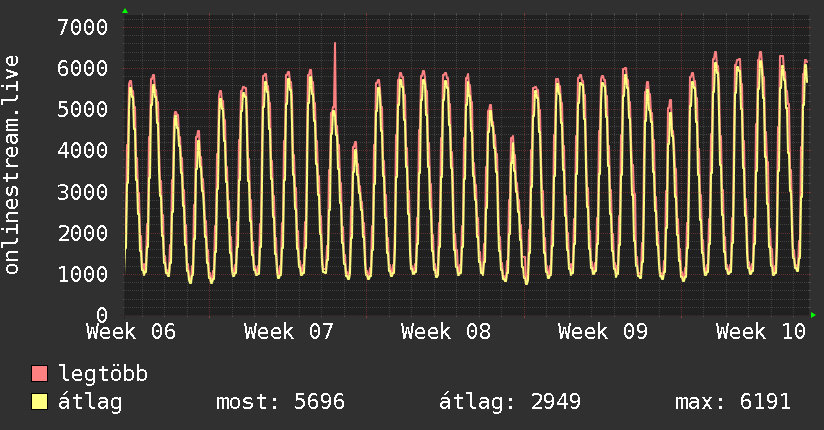
Task: Click the 1000 y-axis label
Action: coord(83,274)
